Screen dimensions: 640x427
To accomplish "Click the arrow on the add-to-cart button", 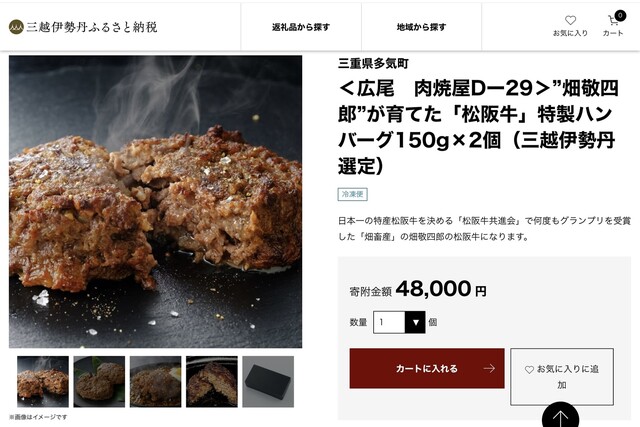I will [489, 369].
